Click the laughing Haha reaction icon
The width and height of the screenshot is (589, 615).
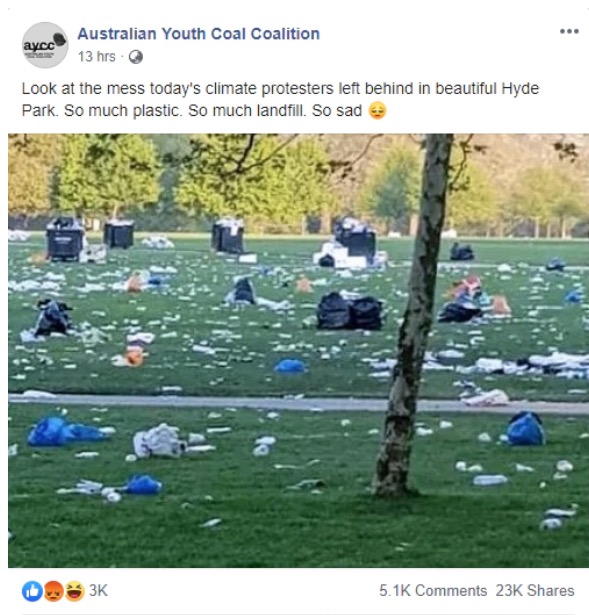75,591
